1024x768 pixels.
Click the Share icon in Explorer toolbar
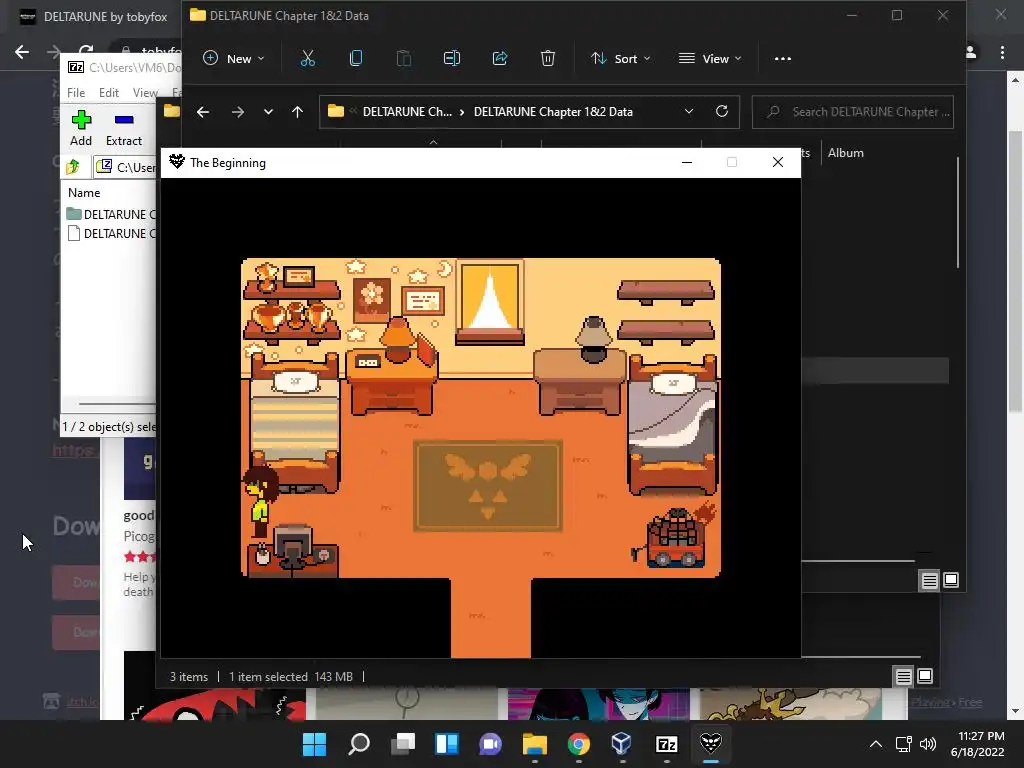click(500, 59)
